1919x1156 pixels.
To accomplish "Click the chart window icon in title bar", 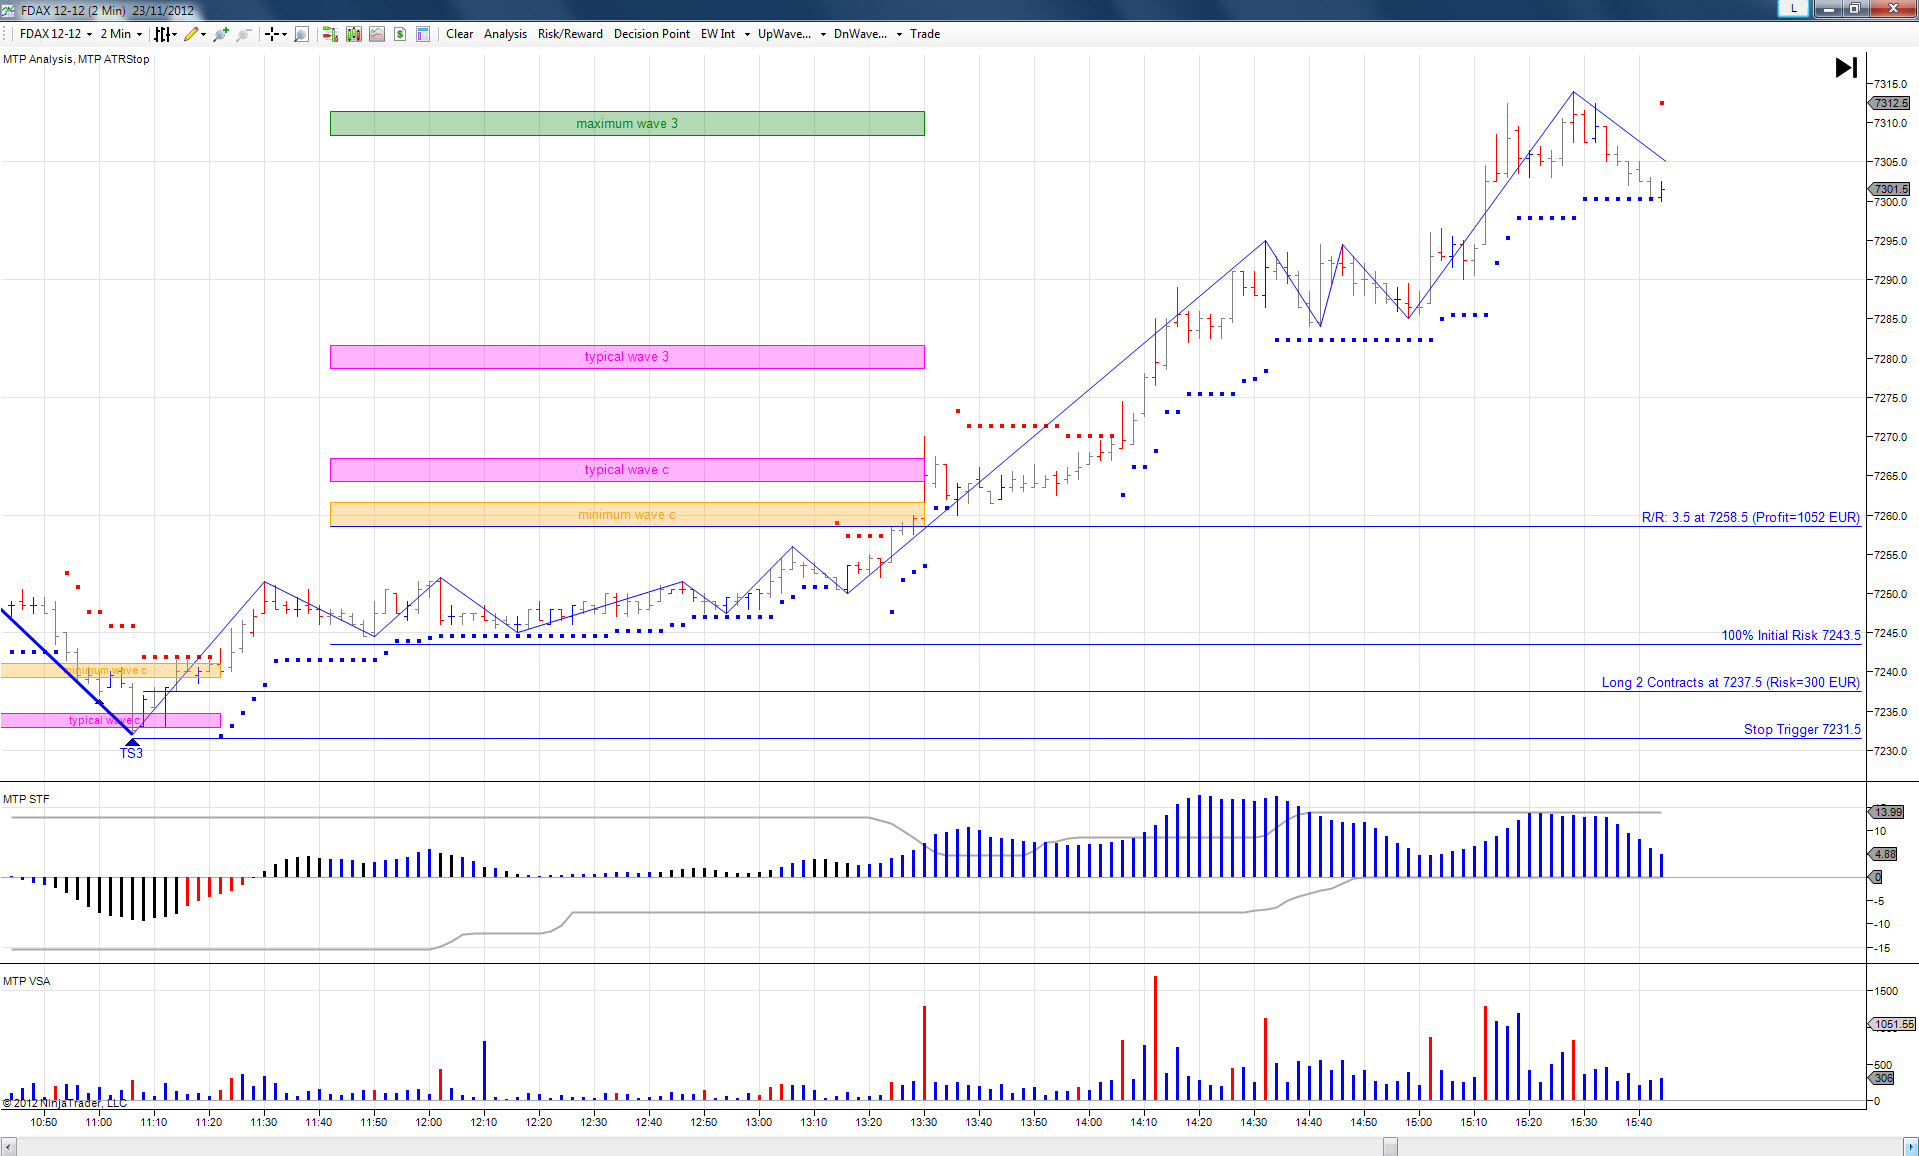I will pyautogui.click(x=9, y=10).
